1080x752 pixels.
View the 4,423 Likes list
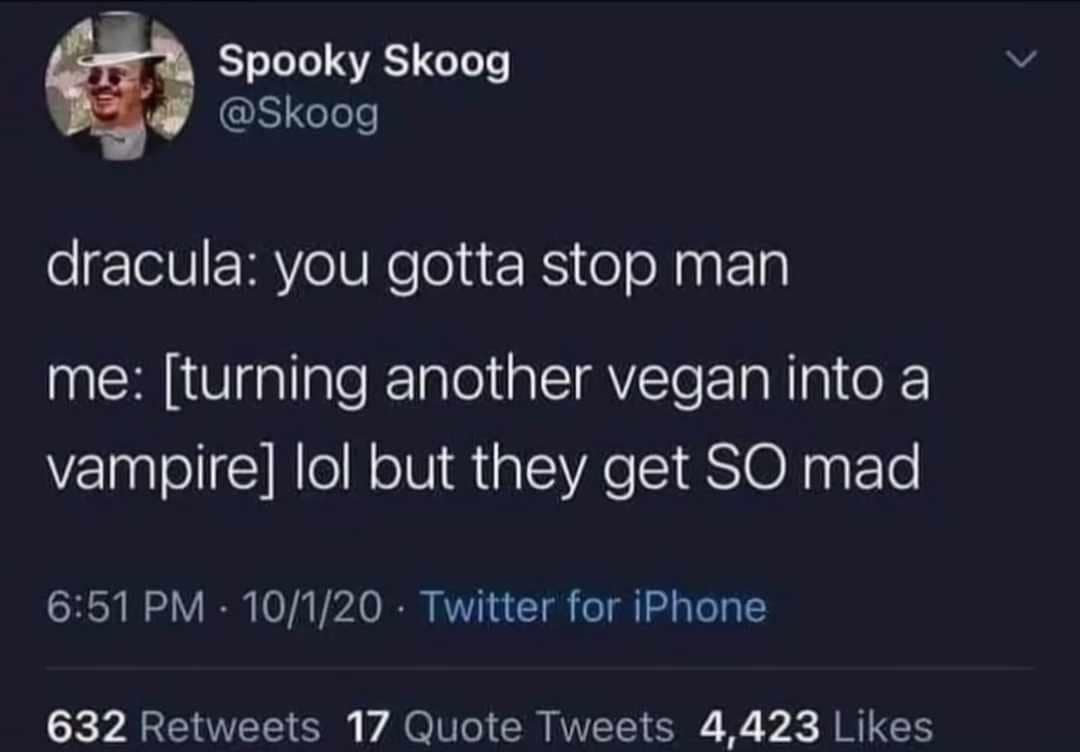tap(816, 727)
